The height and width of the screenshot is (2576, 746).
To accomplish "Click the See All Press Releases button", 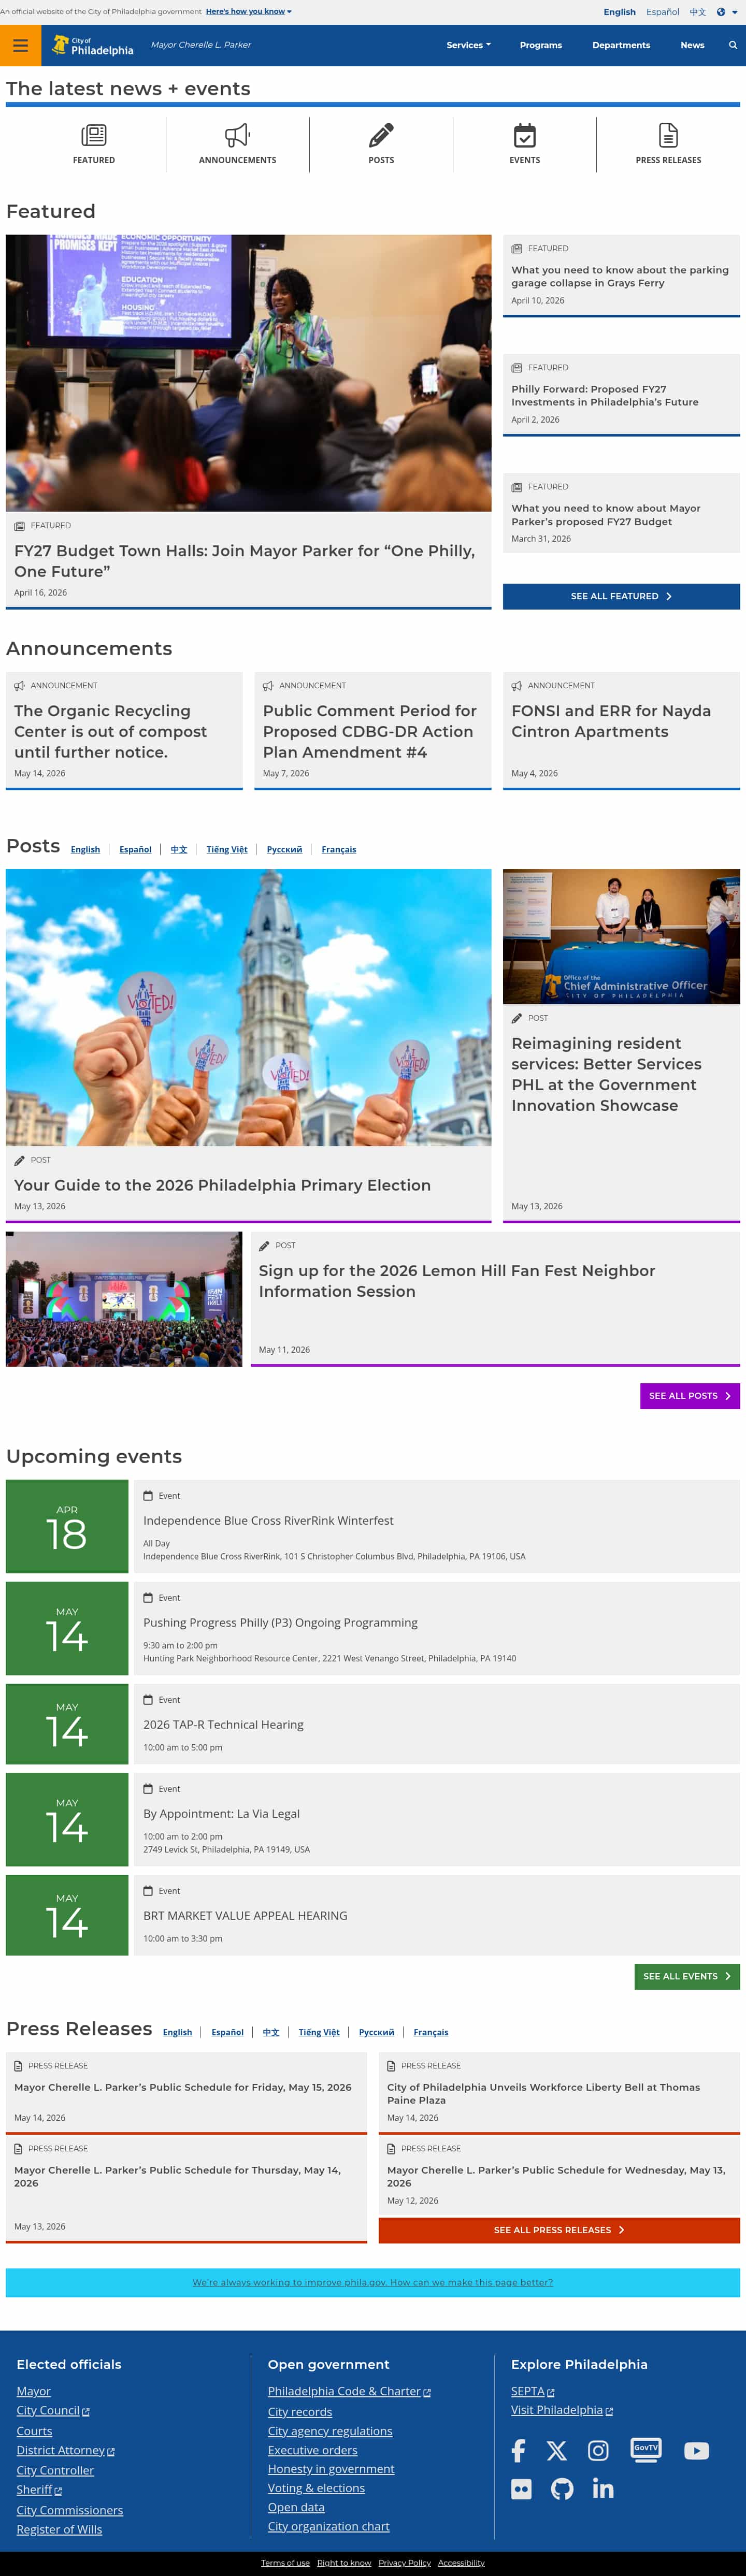I will [559, 2230].
